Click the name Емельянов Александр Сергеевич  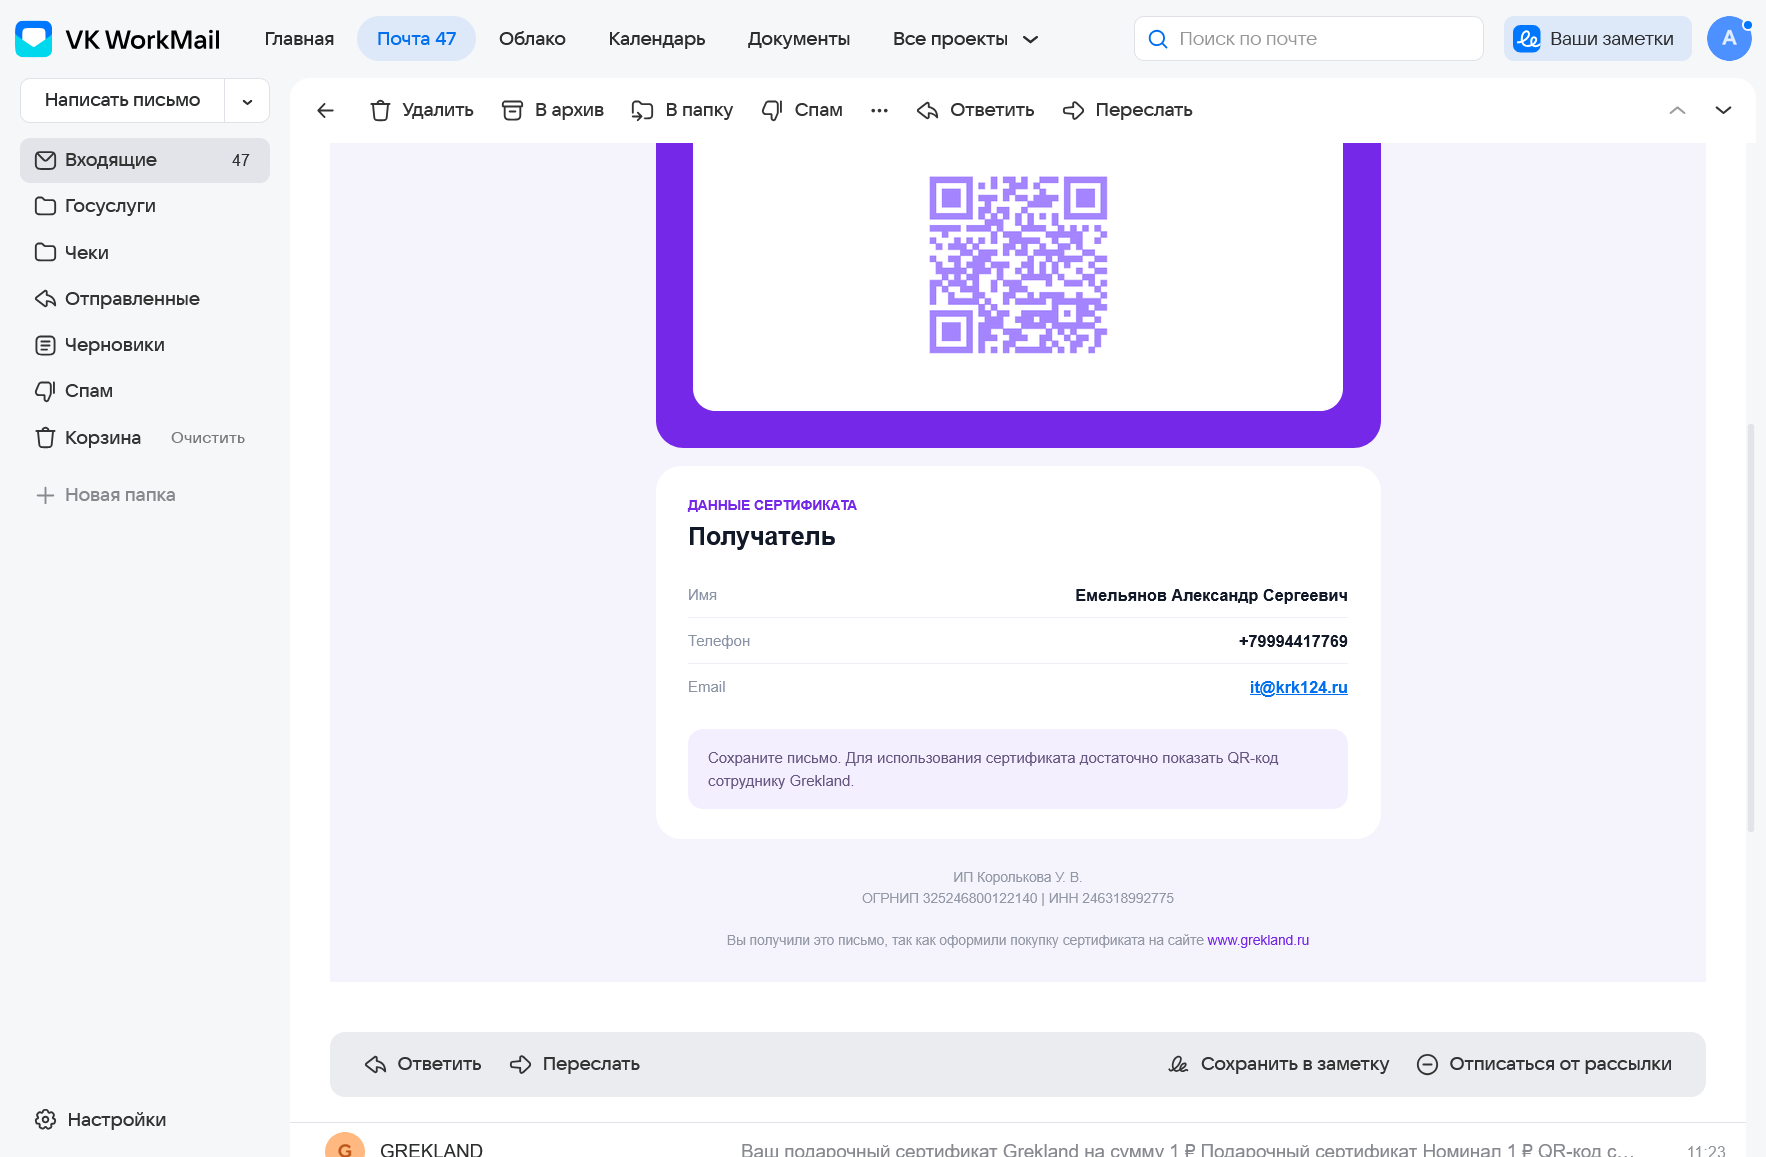click(1211, 595)
